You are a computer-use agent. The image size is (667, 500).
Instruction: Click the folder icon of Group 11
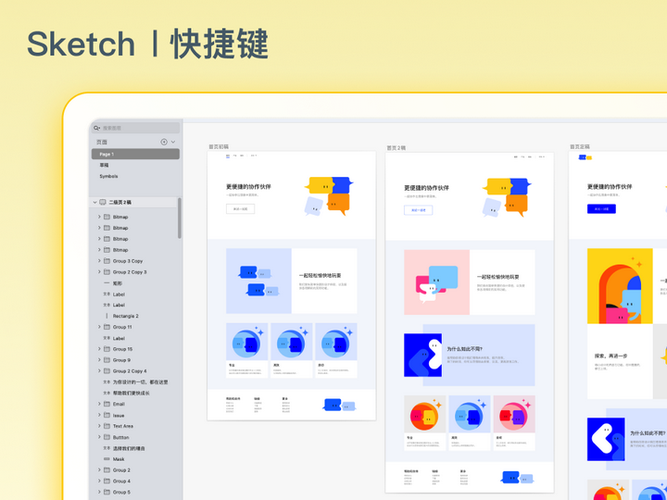pyautogui.click(x=107, y=327)
